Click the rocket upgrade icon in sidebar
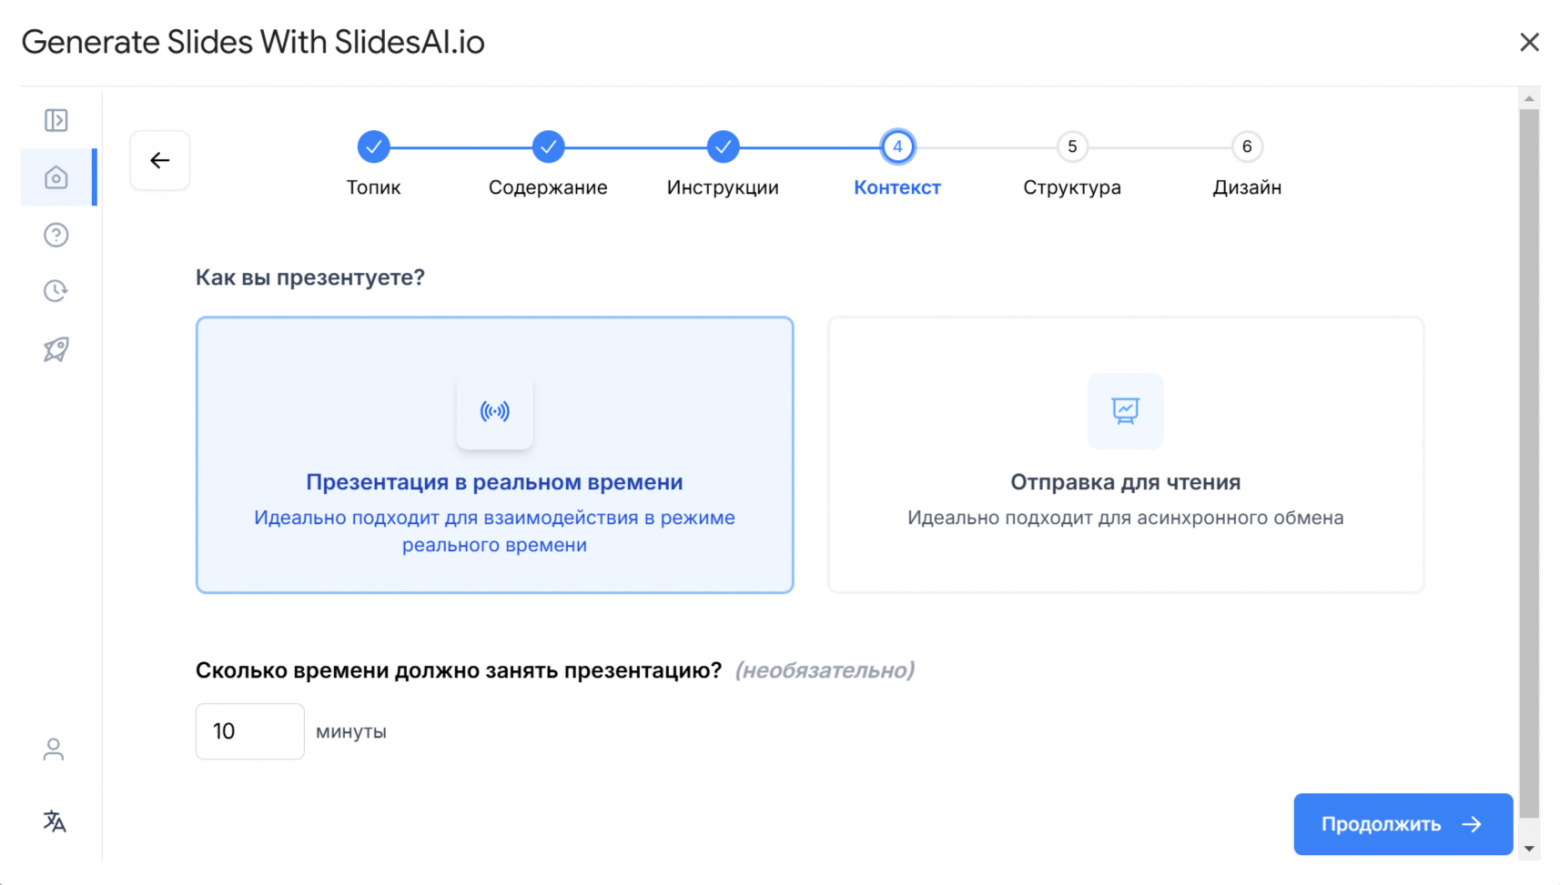The height and width of the screenshot is (885, 1560). click(x=55, y=349)
